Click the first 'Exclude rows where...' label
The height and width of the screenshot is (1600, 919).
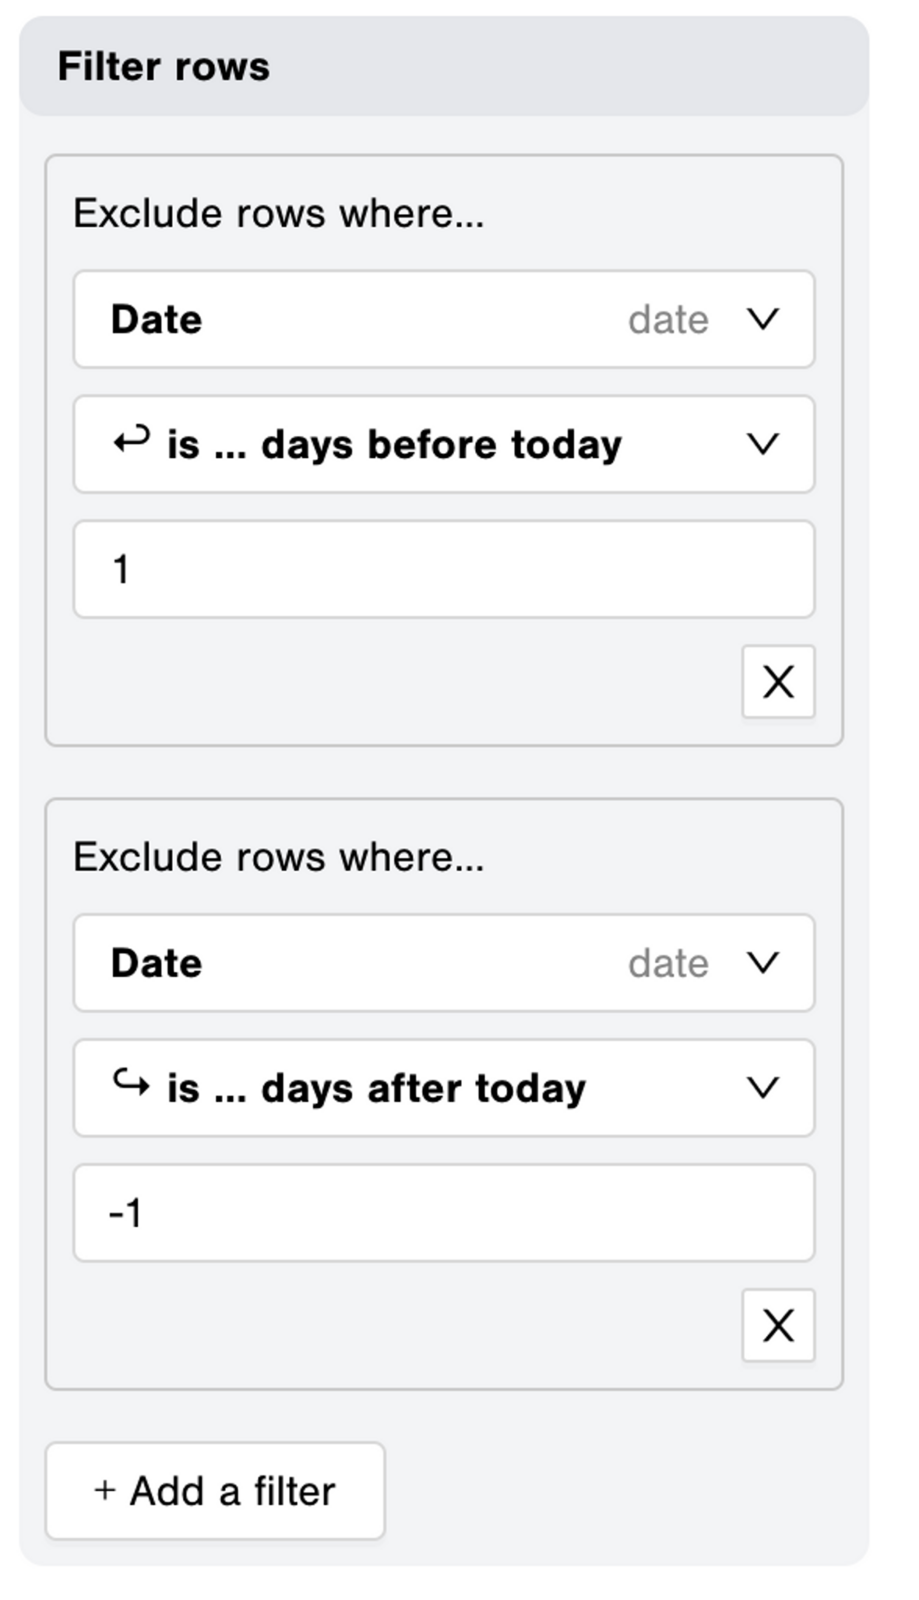278,214
